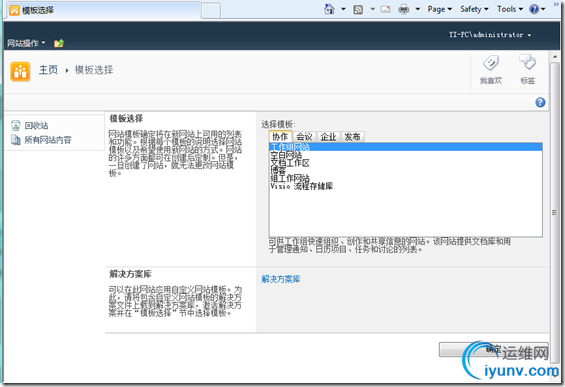Open the blue page help icon
This screenshot has height=387, width=565.
pos(540,102)
